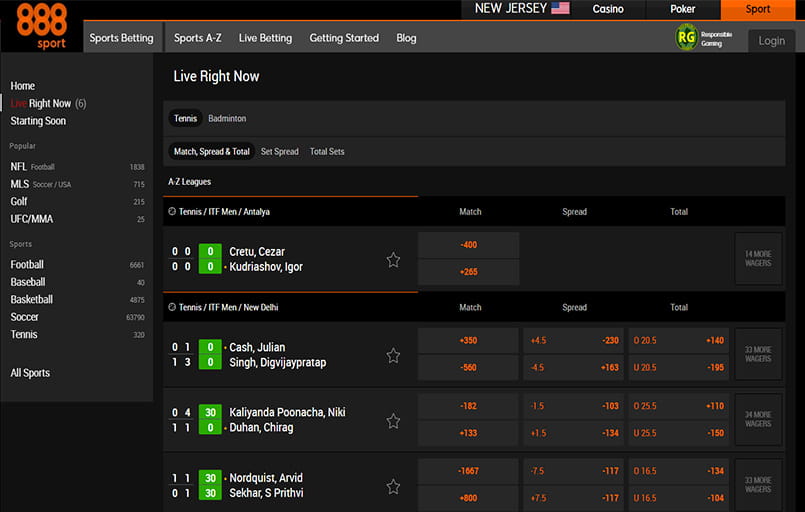Open Golf in the Popular list
805x512 pixels.
pos(77,201)
